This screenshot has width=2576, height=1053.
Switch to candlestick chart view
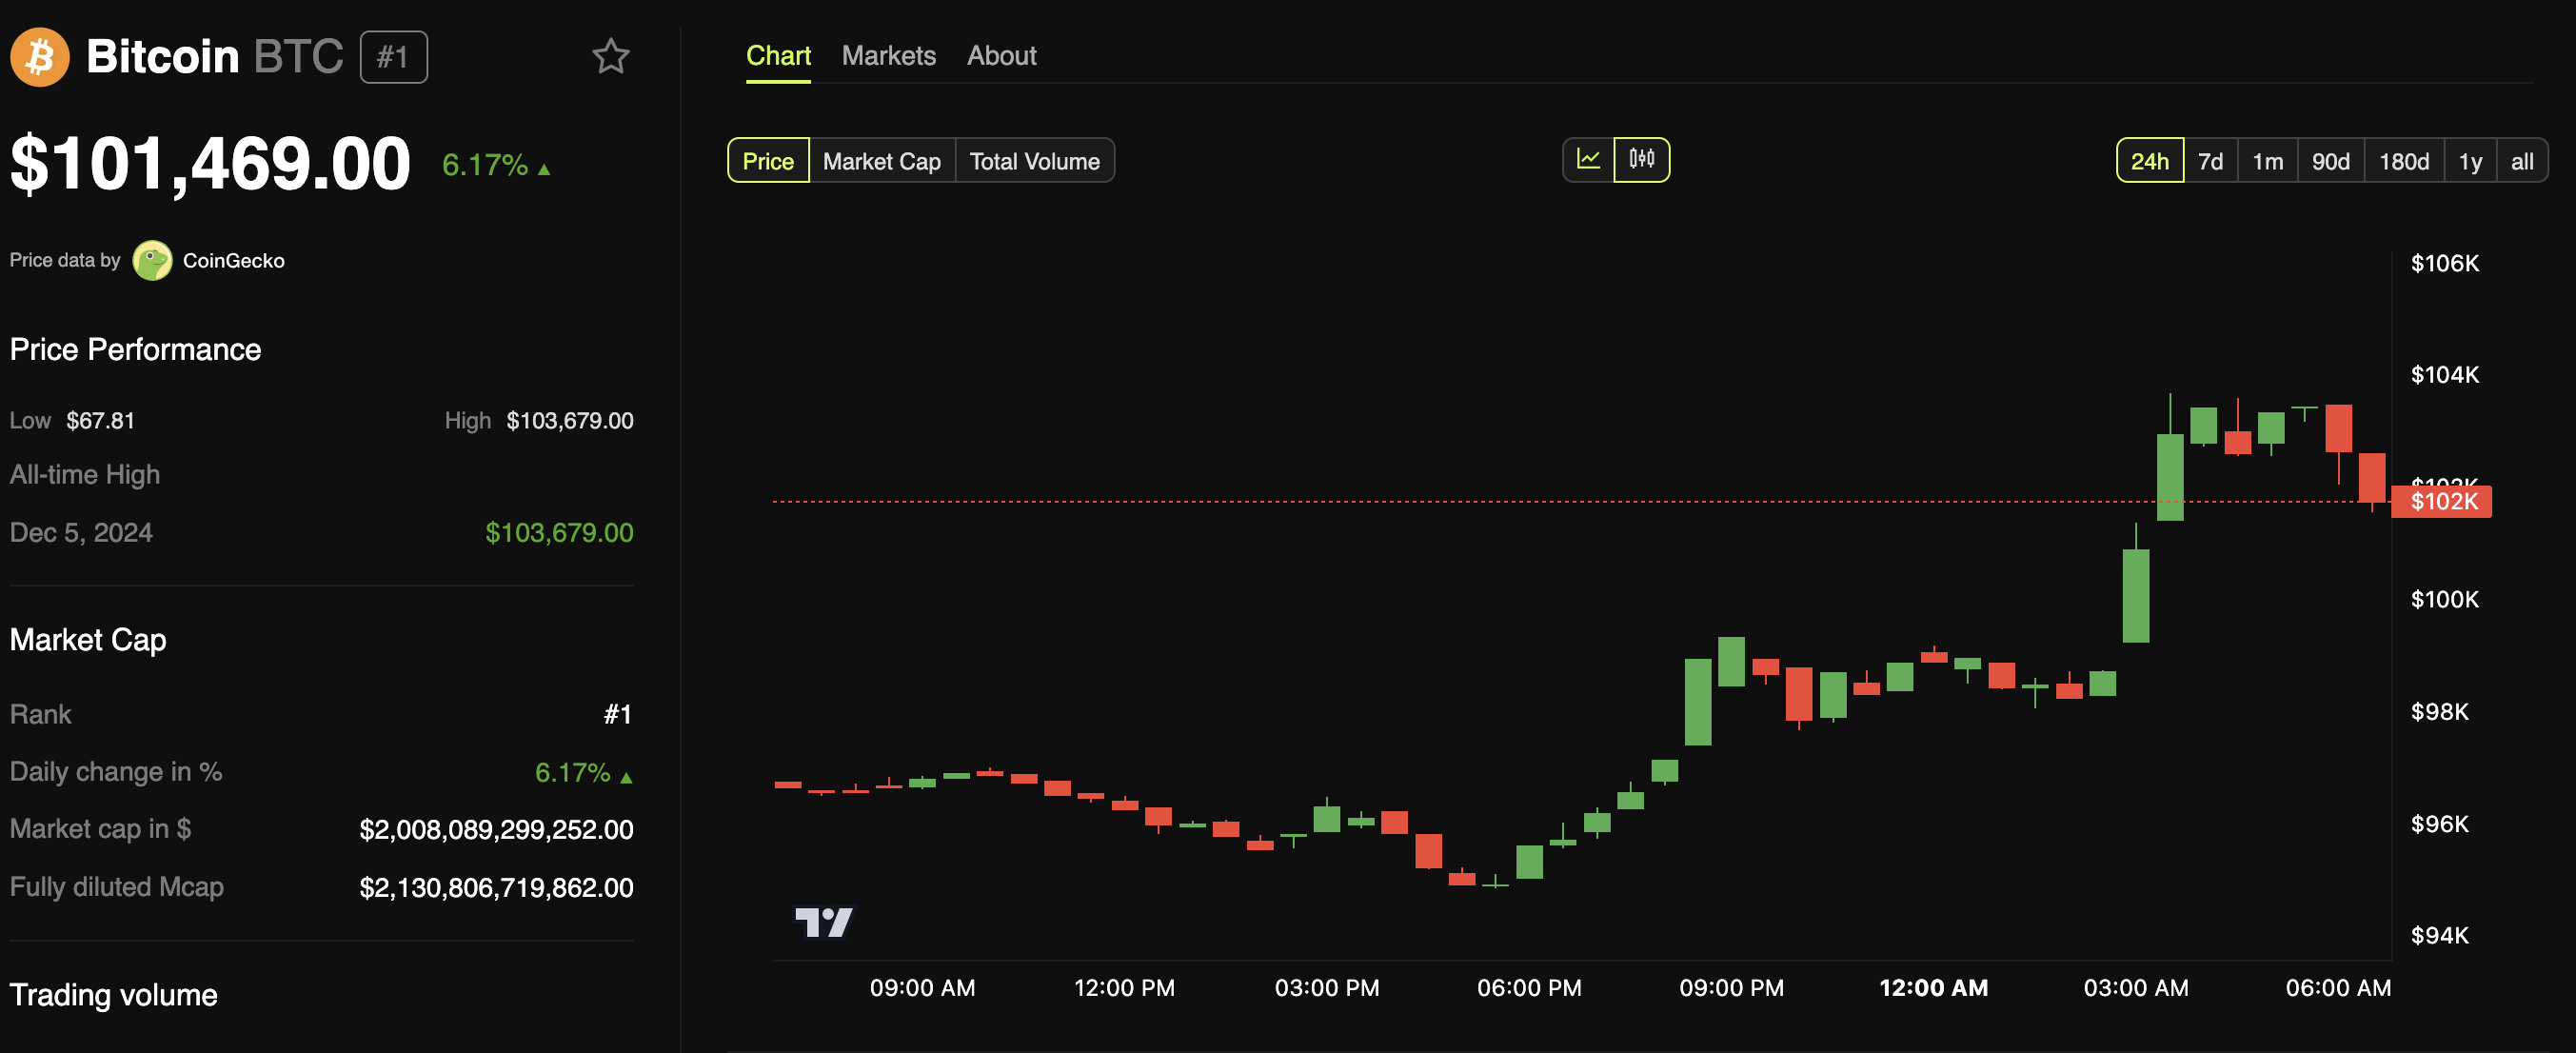(x=1641, y=160)
